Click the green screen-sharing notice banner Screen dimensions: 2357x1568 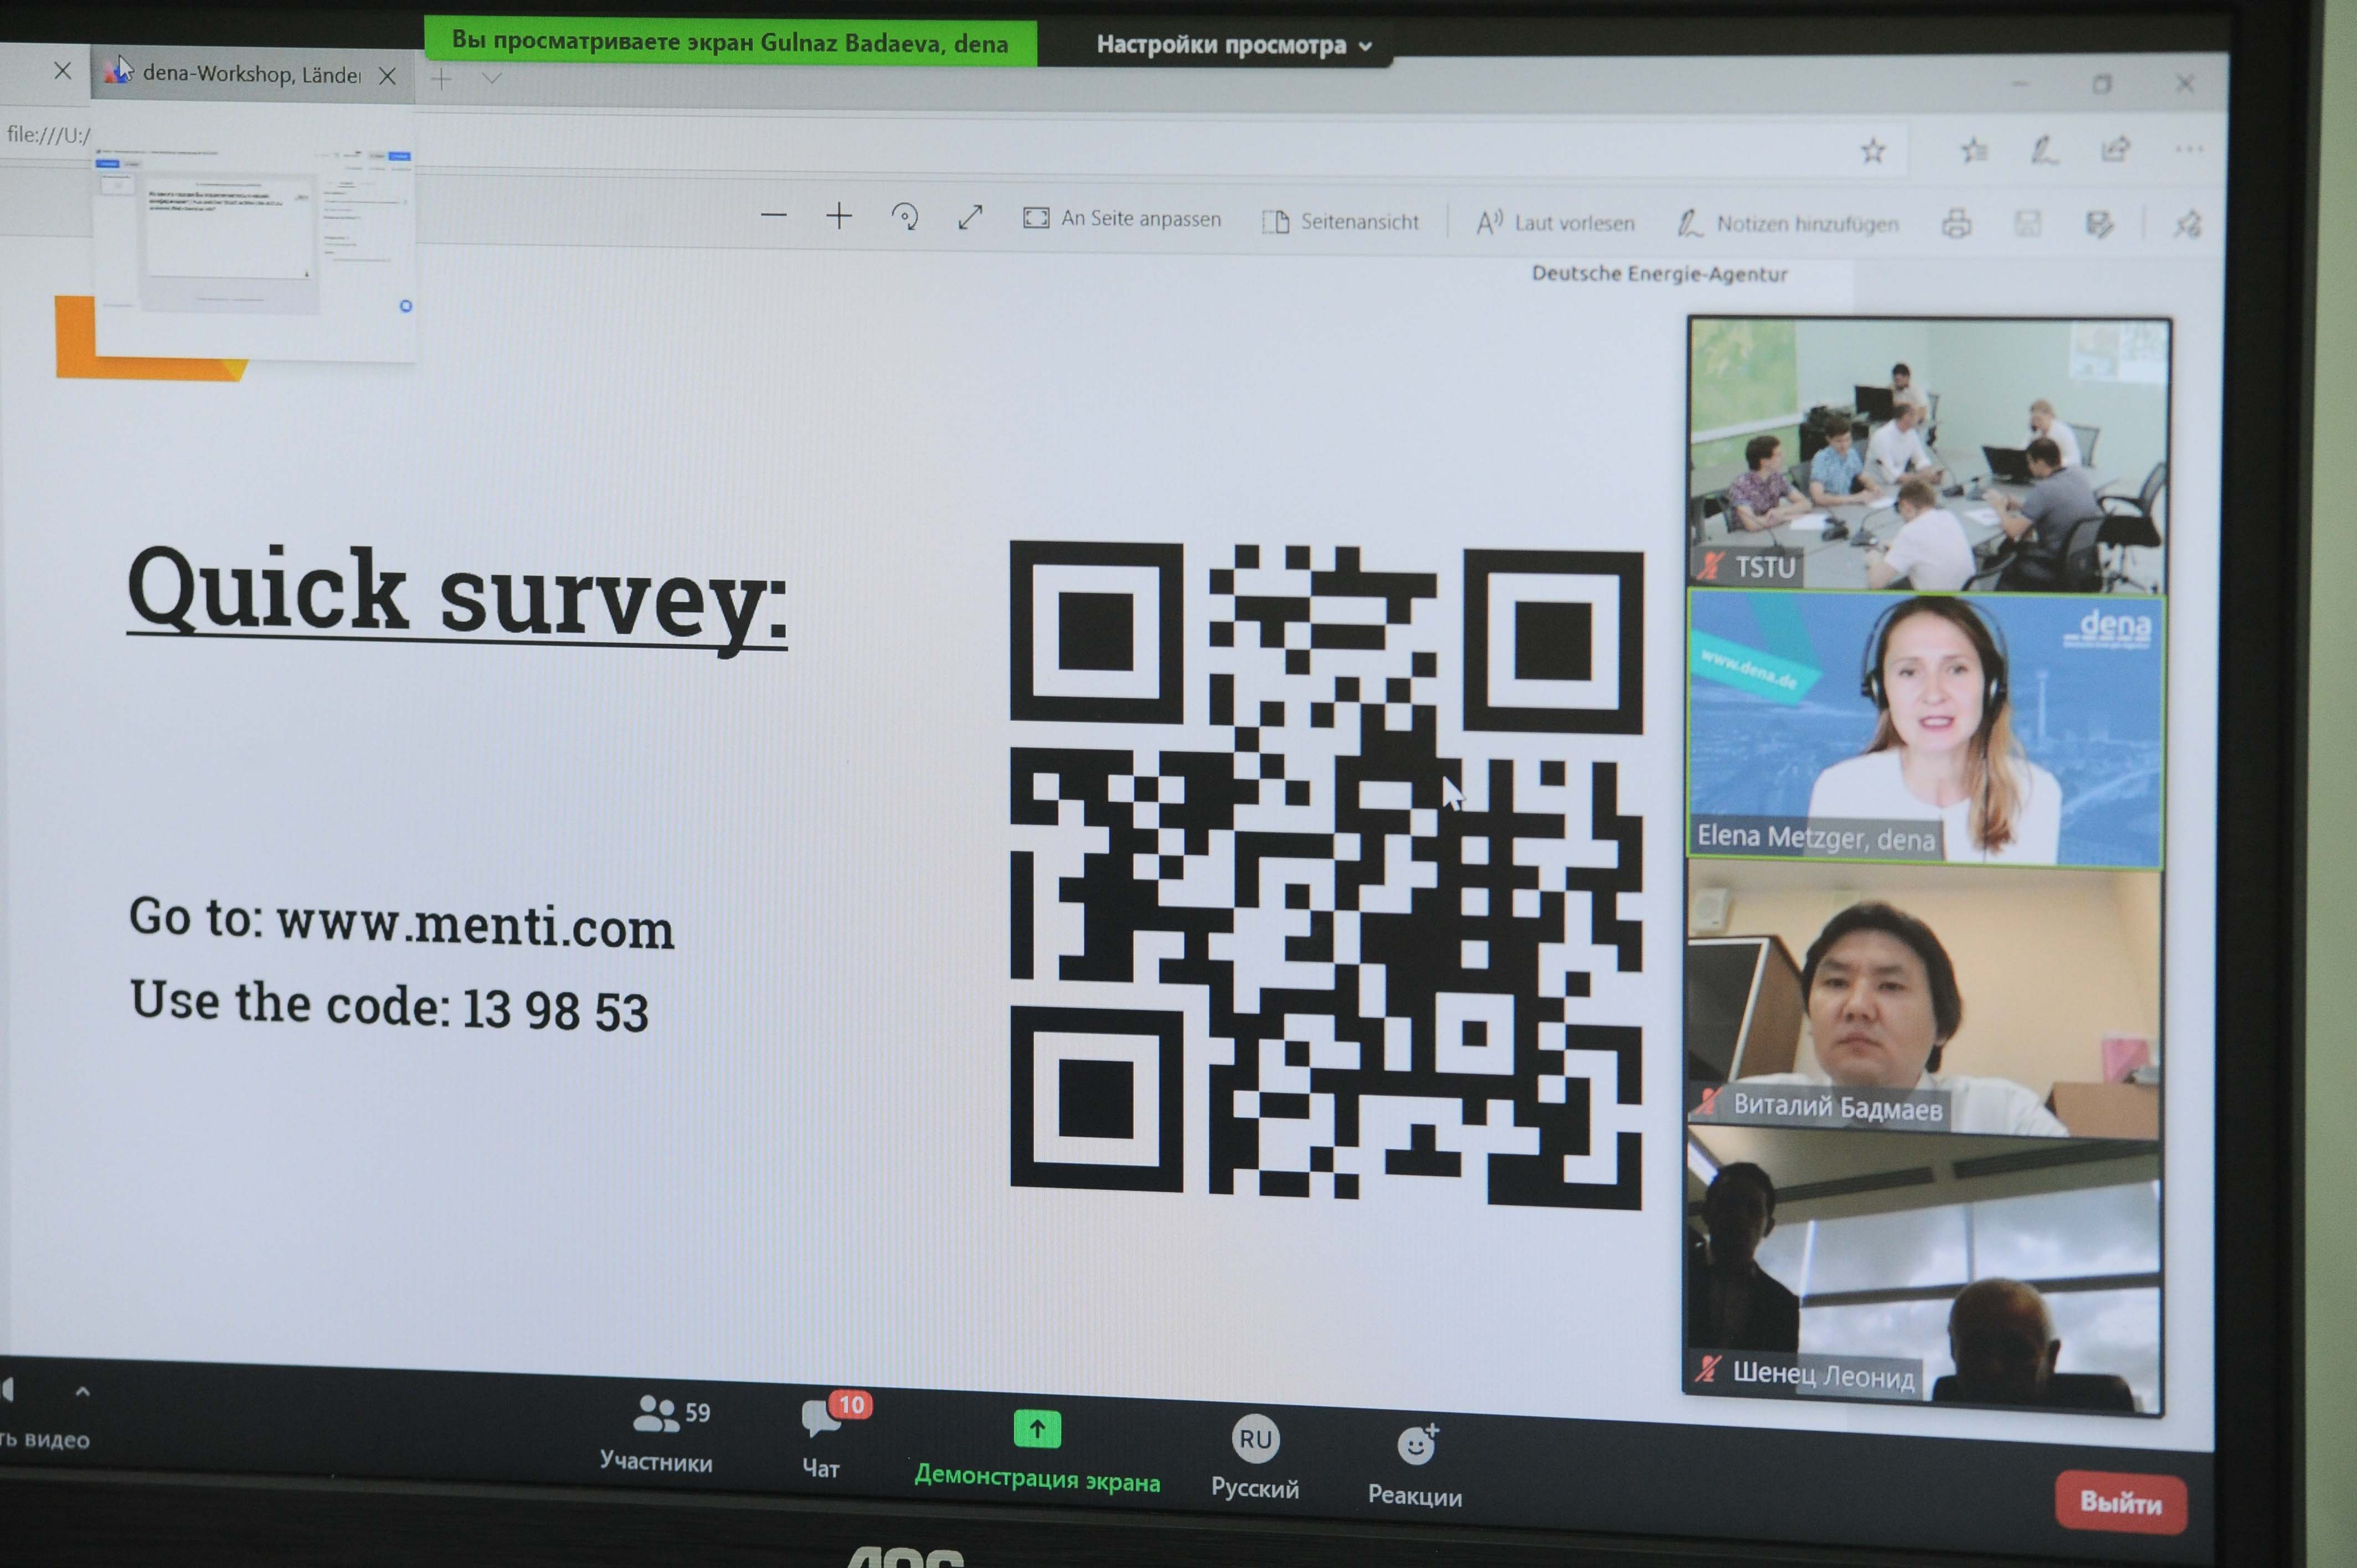coord(730,42)
